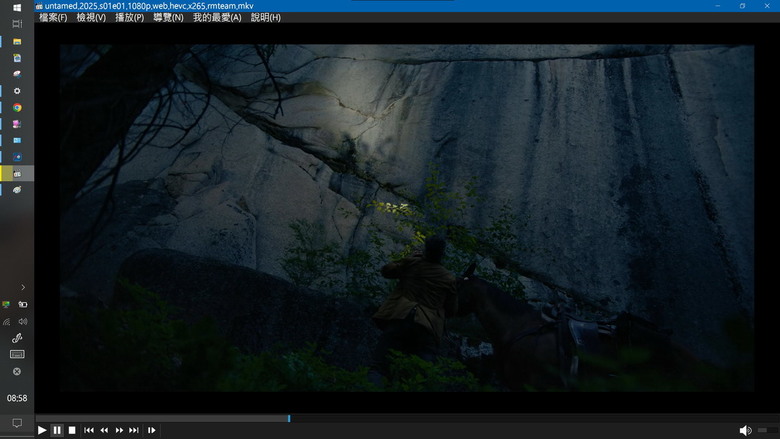This screenshot has width=780, height=439.
Task: Open network Wi-Fi tray icon
Action: tap(6, 322)
